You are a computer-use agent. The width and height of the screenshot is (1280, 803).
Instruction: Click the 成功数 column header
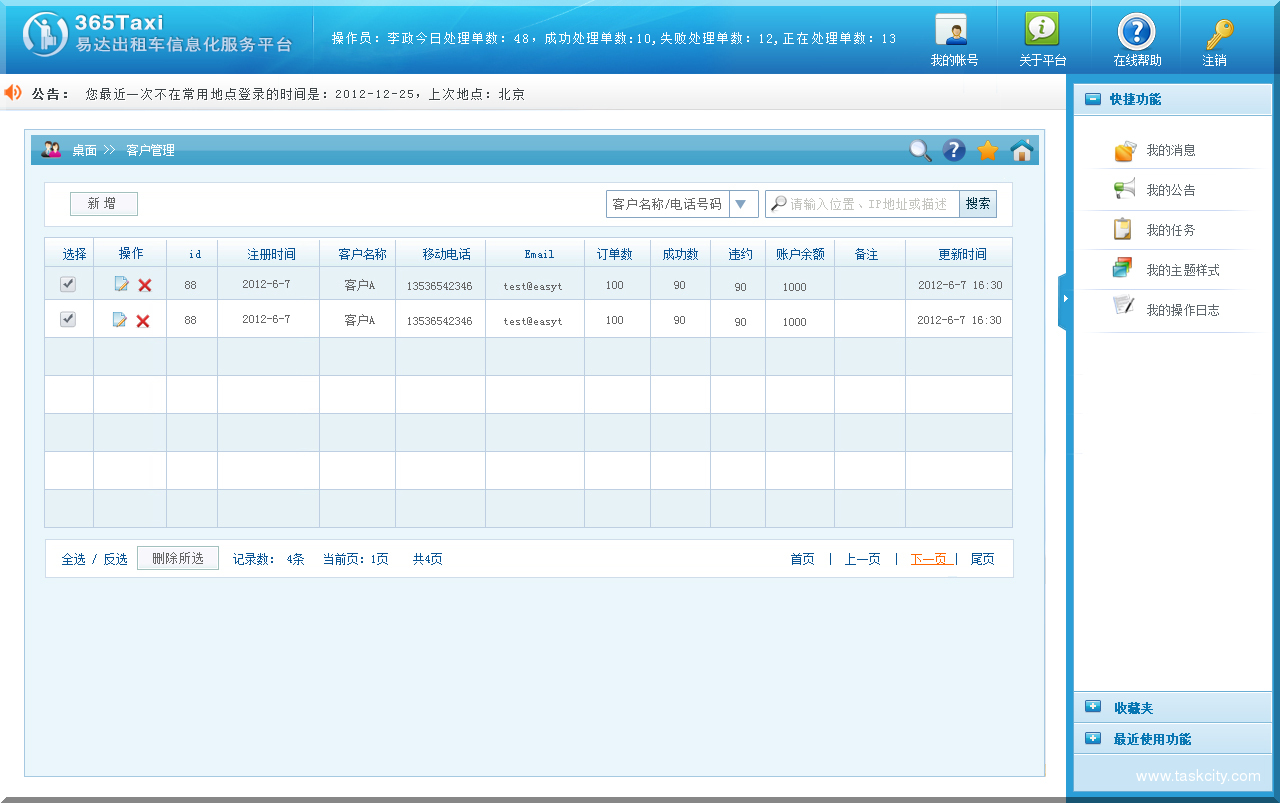tap(680, 254)
